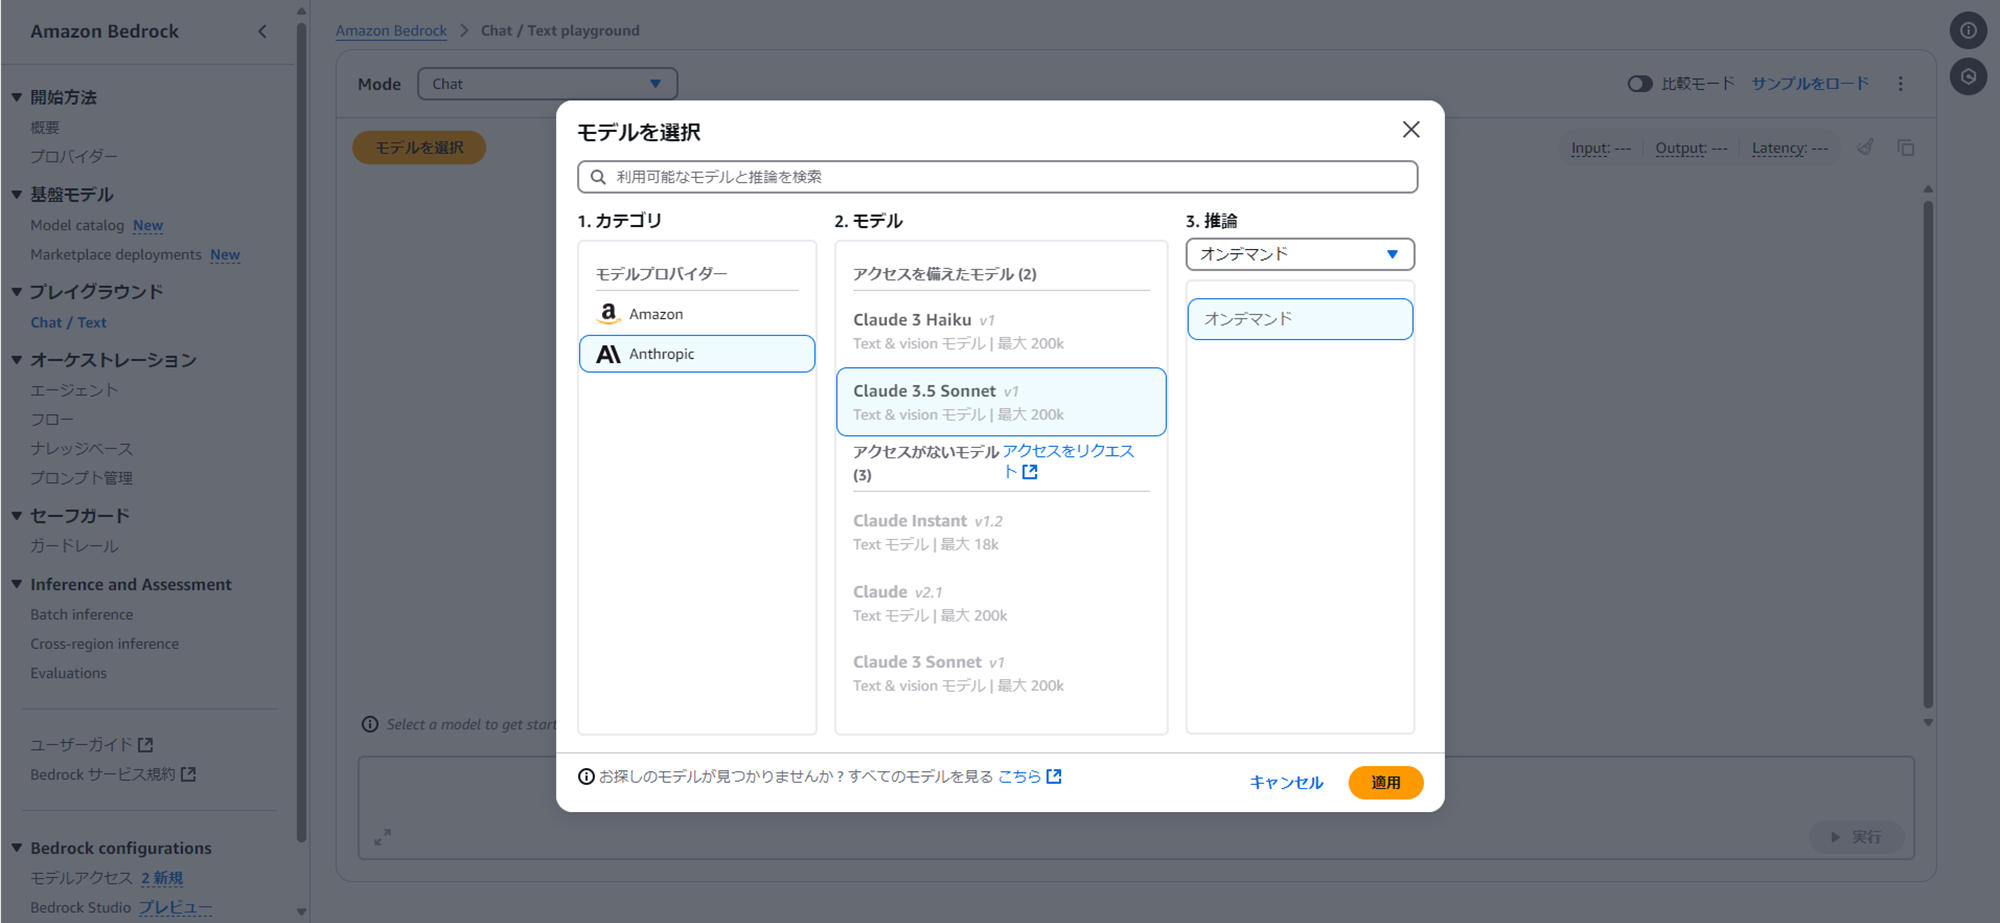Select Claude 3.5 Sonnet model
Viewport: 2000px width, 923px height.
tap(1001, 402)
